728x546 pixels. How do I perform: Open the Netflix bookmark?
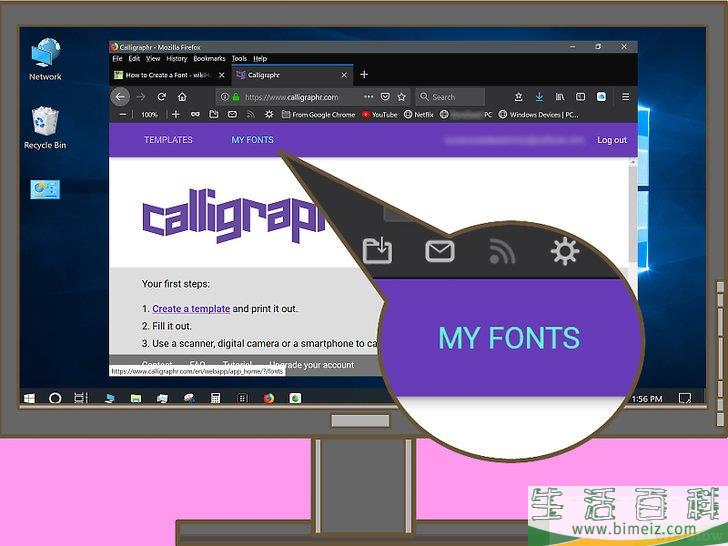(419, 114)
